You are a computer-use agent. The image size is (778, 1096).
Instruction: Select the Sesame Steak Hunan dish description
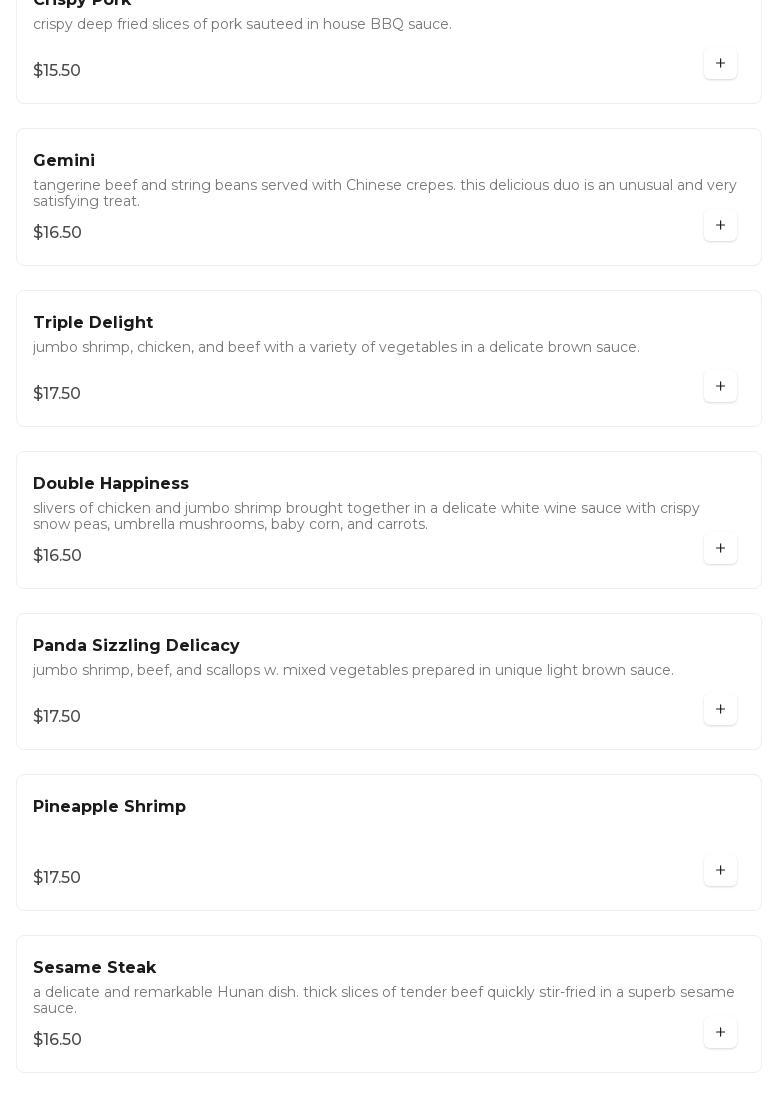pos(383,1000)
